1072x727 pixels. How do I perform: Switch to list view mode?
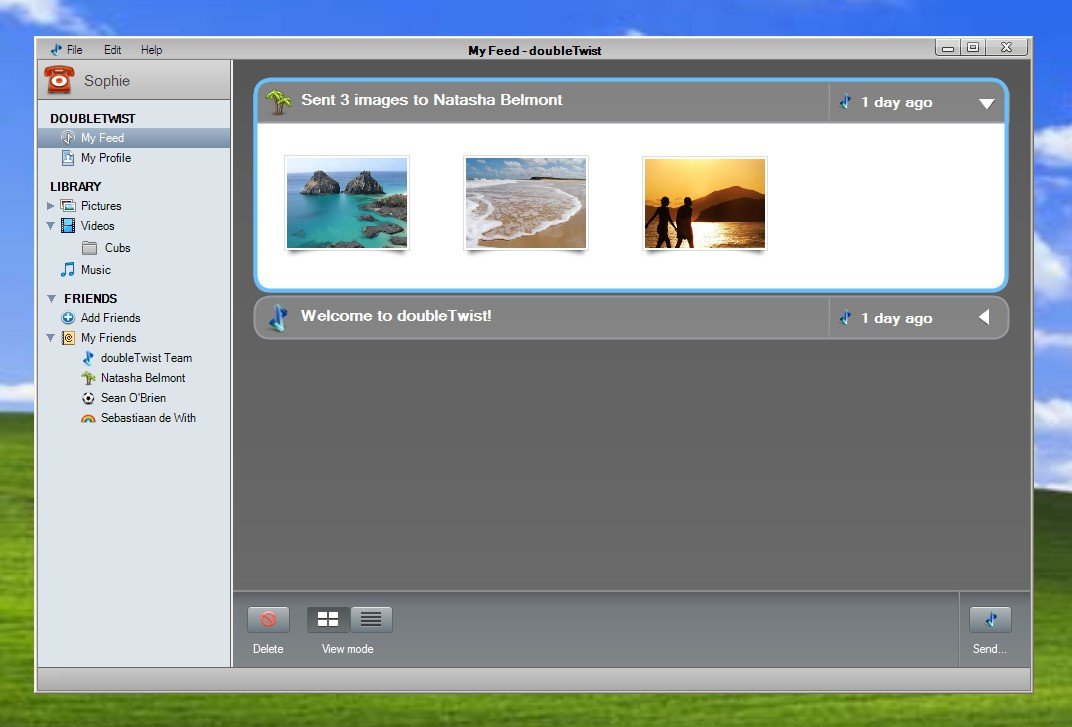(371, 620)
